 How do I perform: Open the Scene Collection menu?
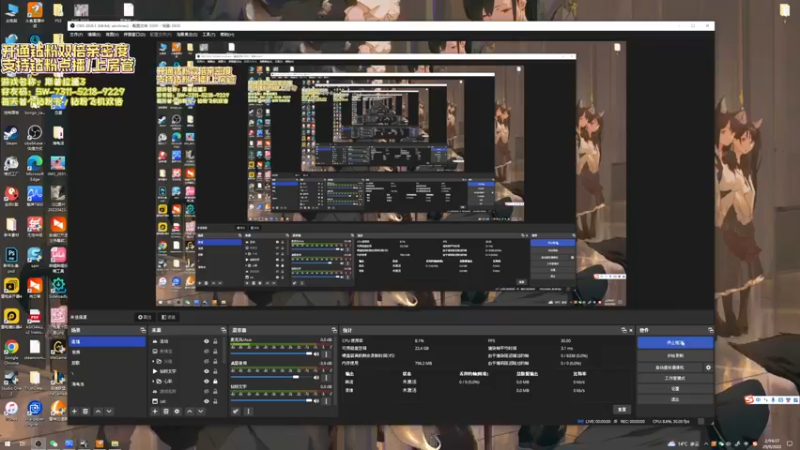coord(187,35)
